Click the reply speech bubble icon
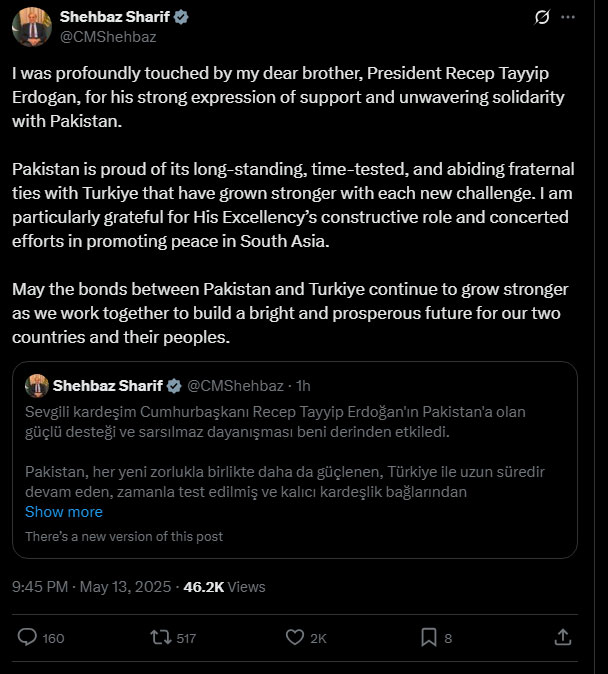The height and width of the screenshot is (674, 608). coord(28,637)
